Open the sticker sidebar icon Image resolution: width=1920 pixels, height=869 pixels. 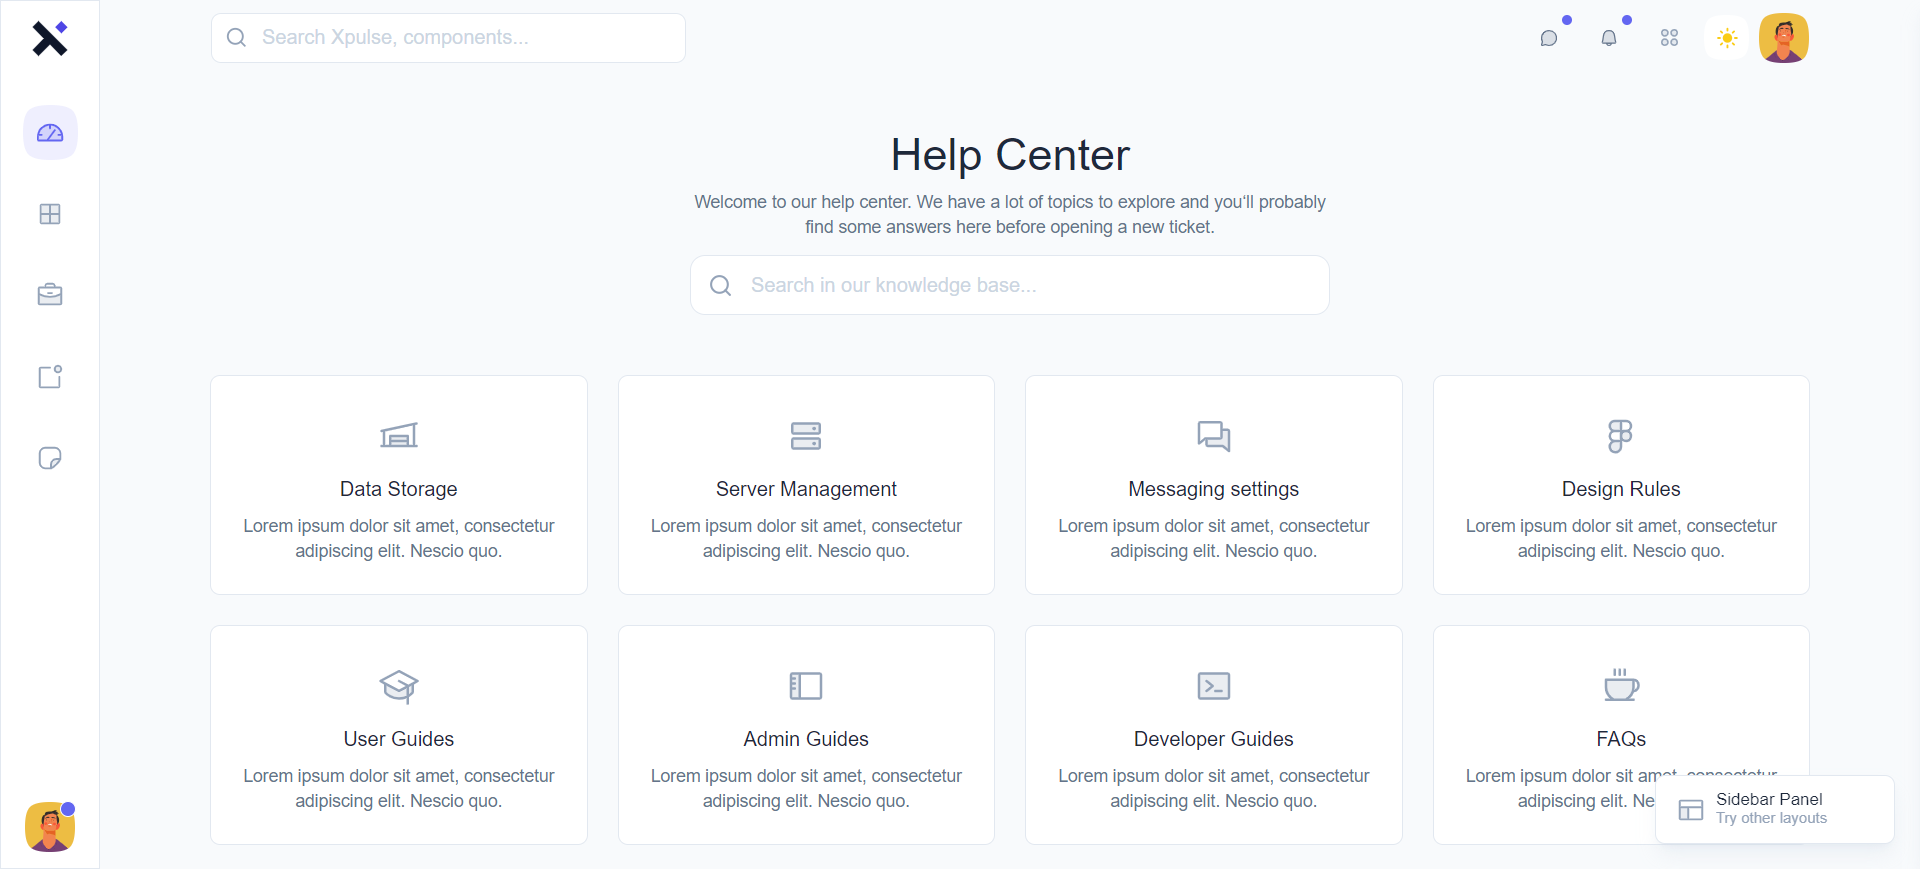point(50,458)
